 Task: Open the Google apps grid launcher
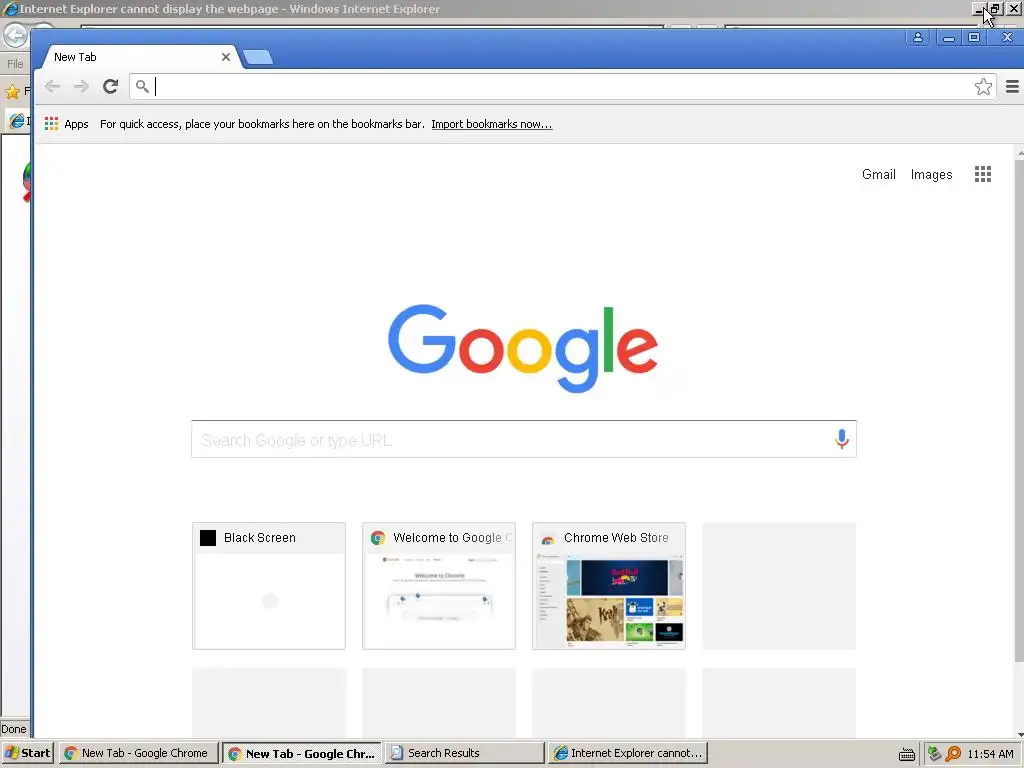[x=983, y=174]
